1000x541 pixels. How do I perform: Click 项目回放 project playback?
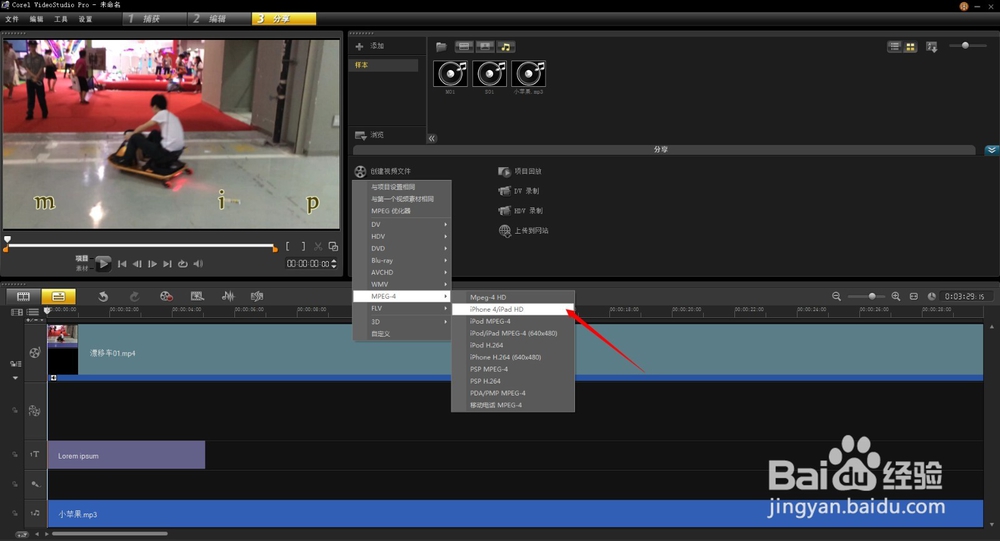tap(520, 171)
